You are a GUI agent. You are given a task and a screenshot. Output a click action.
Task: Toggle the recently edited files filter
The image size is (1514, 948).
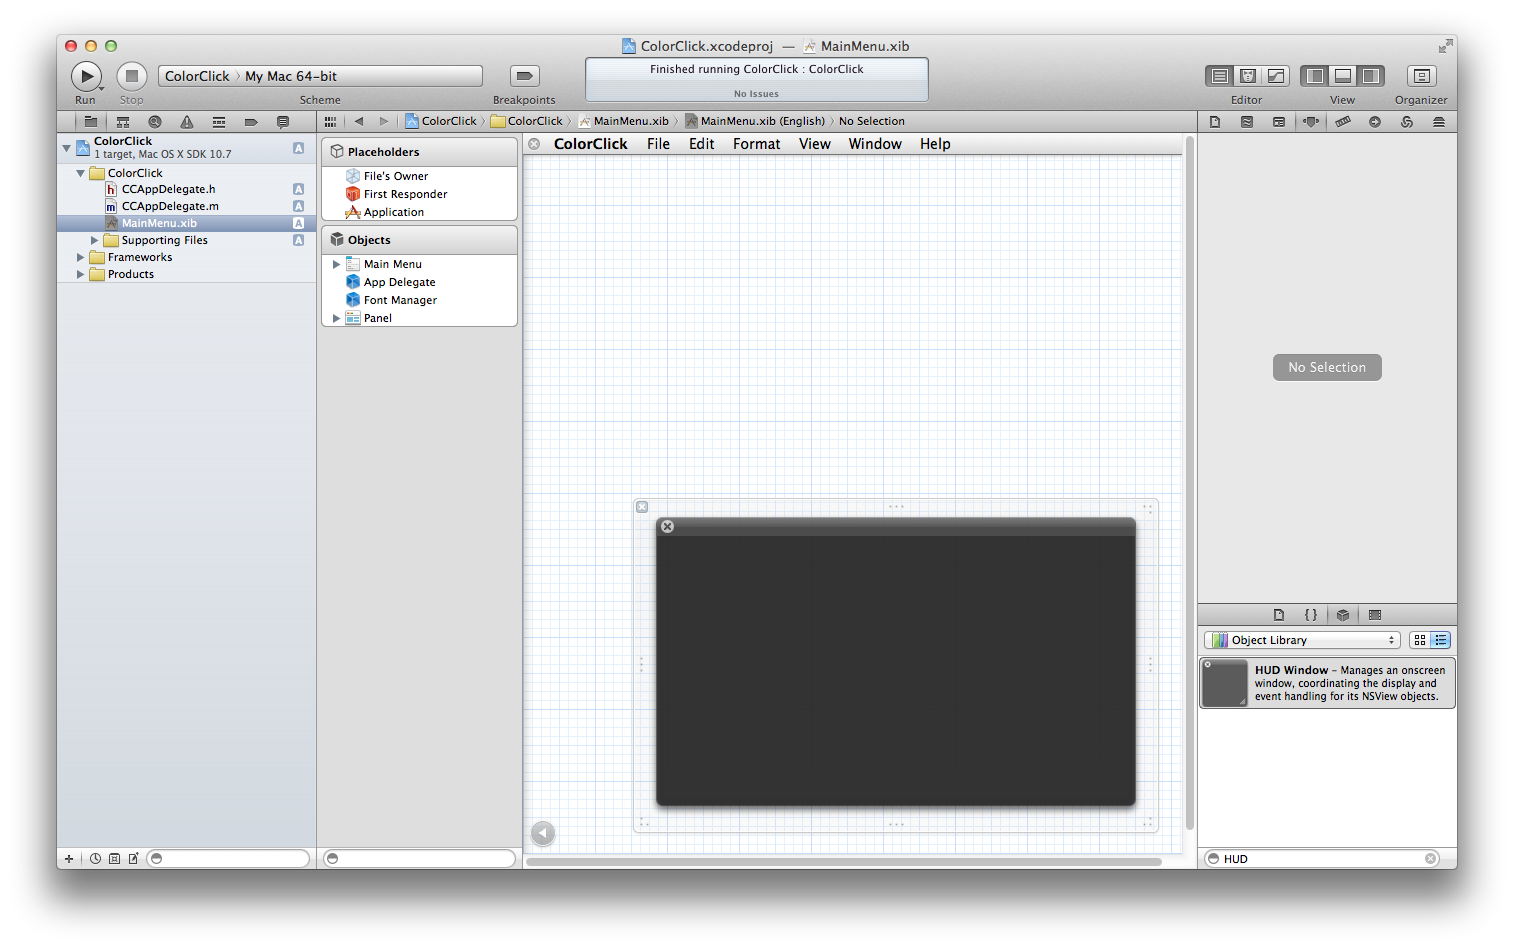[x=95, y=859]
